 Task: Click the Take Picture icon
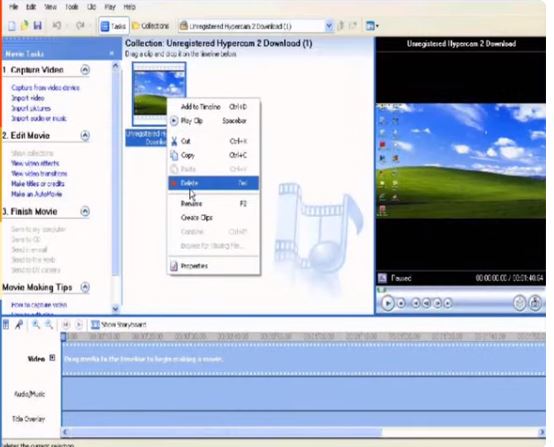pos(535,303)
